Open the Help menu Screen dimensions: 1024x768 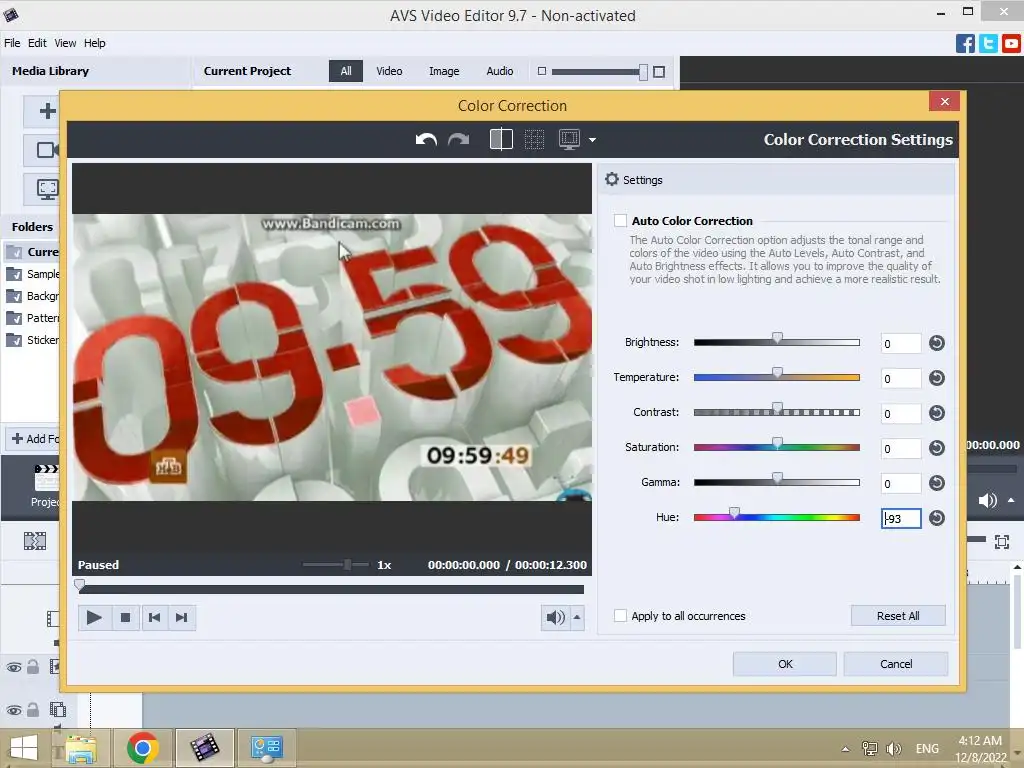(x=95, y=43)
